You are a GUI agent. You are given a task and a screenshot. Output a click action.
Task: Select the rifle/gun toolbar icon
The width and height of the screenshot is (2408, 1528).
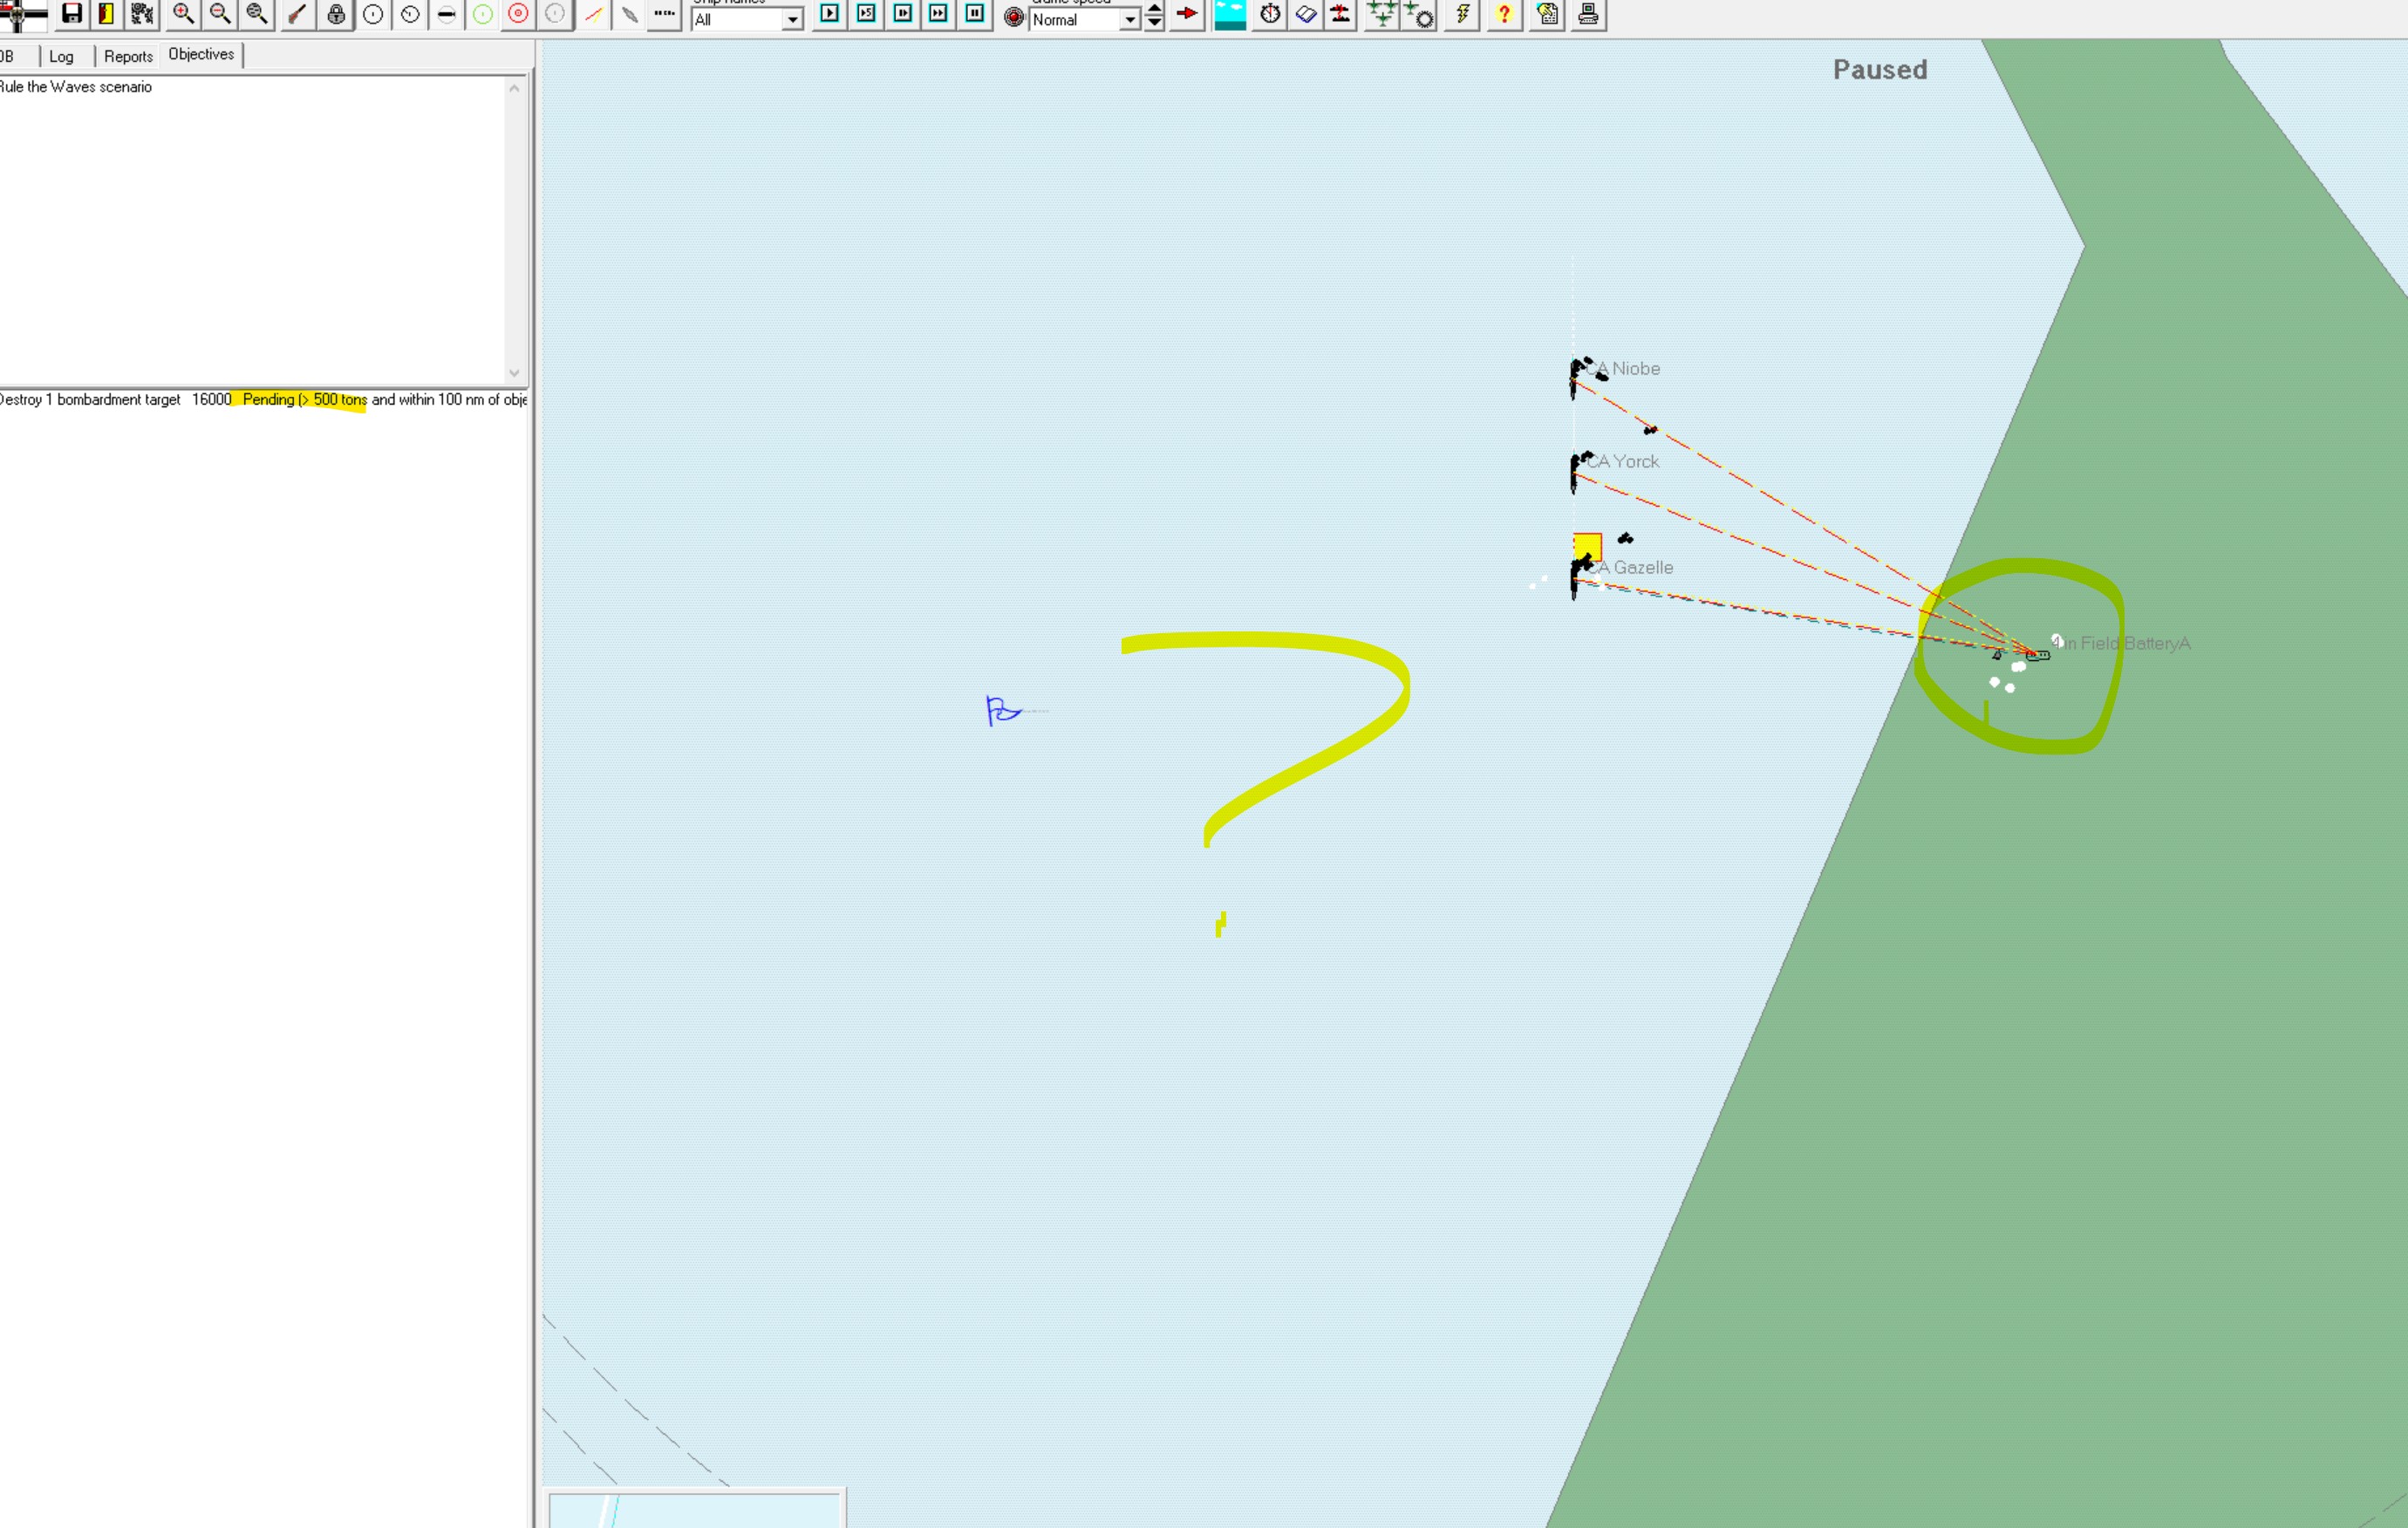[x=297, y=14]
